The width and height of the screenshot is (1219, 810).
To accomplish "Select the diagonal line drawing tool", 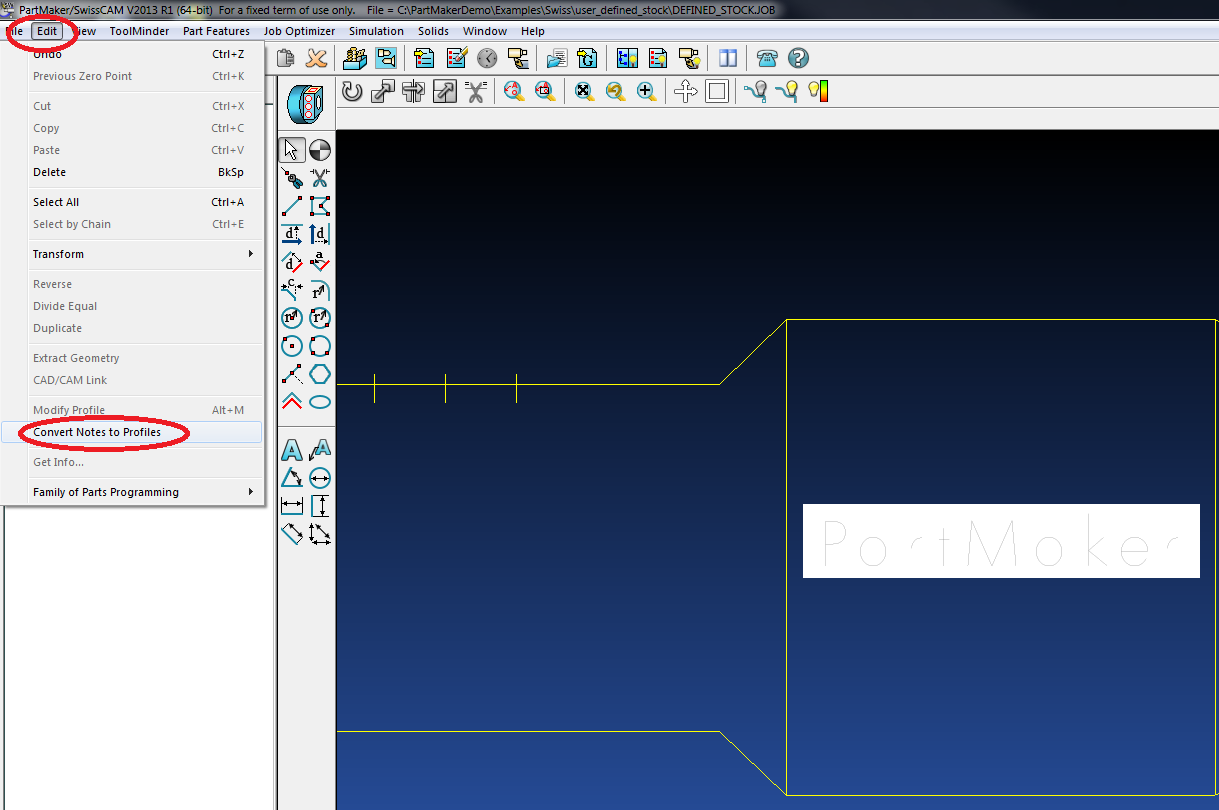I will click(x=292, y=206).
